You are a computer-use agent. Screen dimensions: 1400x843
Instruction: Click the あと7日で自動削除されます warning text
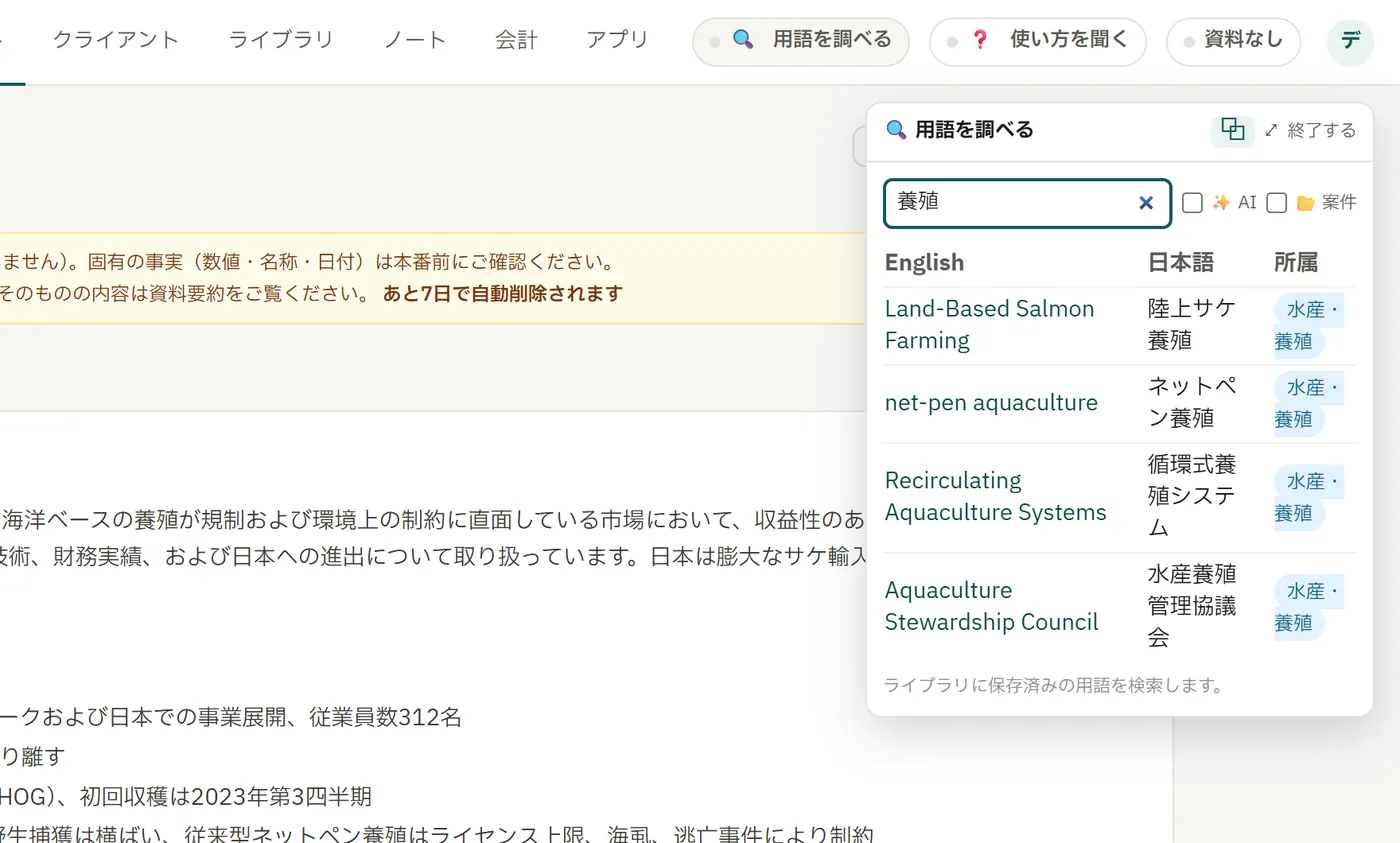pyautogui.click(x=502, y=293)
